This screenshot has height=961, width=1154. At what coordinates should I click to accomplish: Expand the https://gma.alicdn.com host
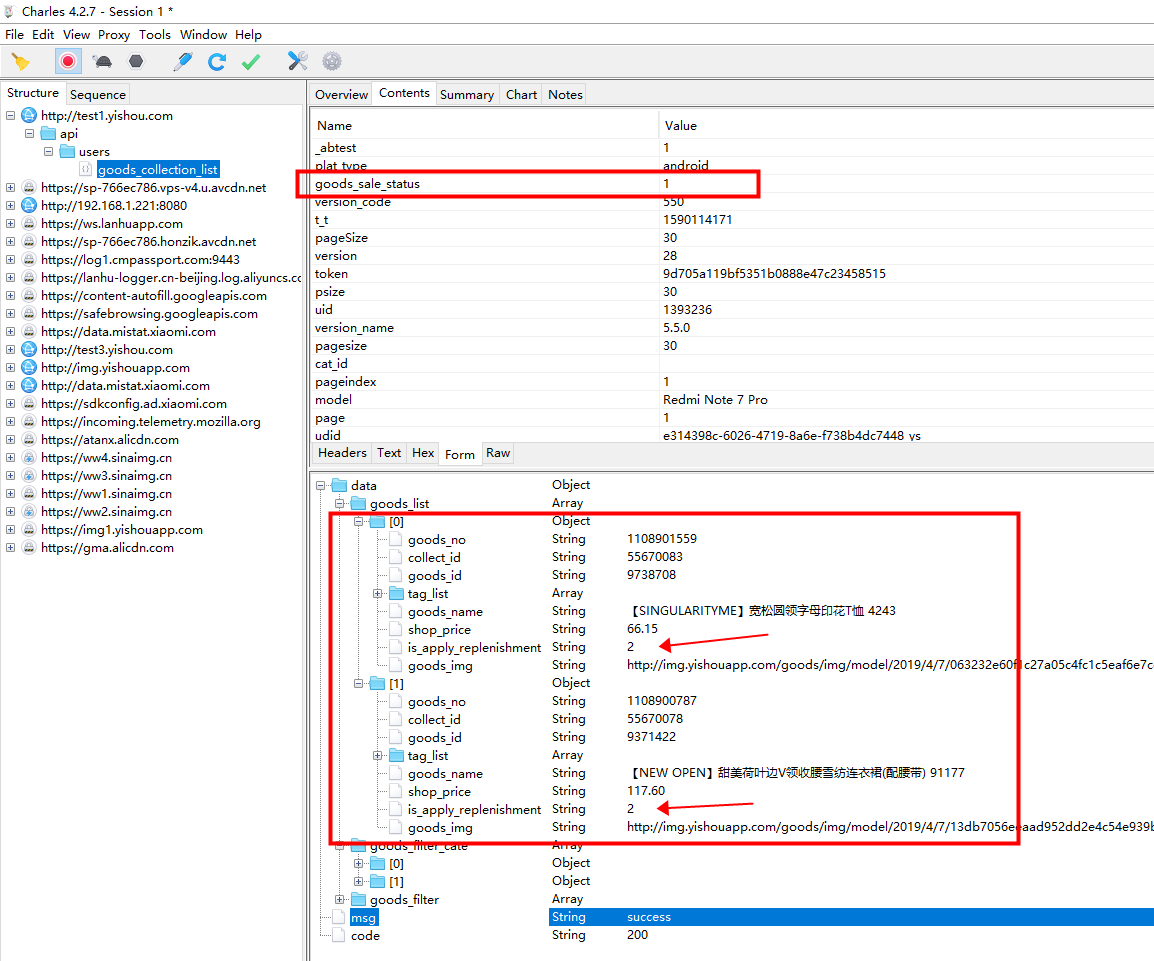tap(10, 547)
